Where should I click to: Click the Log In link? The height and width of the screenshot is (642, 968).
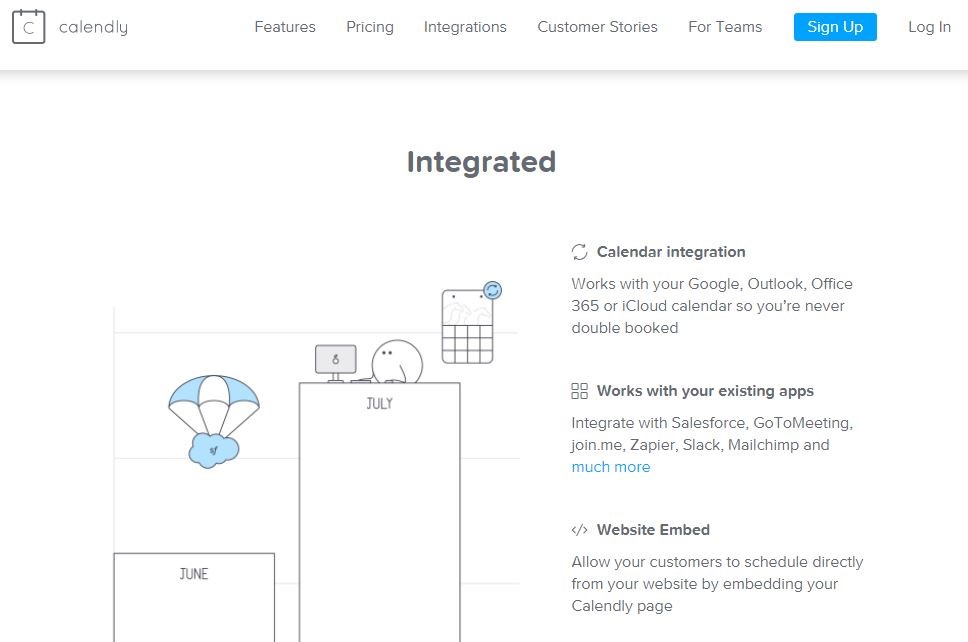tap(929, 27)
